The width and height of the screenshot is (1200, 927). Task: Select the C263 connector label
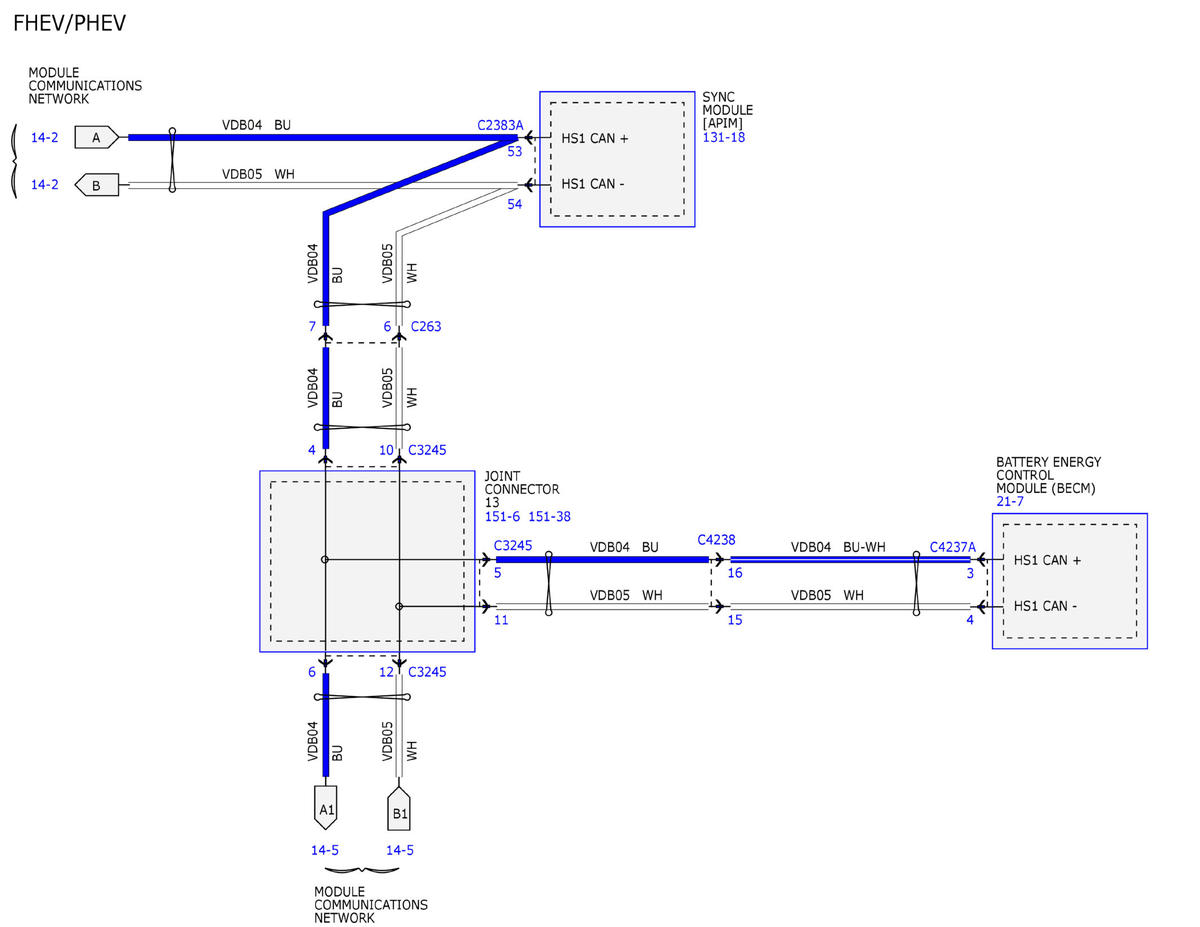[x=425, y=327]
